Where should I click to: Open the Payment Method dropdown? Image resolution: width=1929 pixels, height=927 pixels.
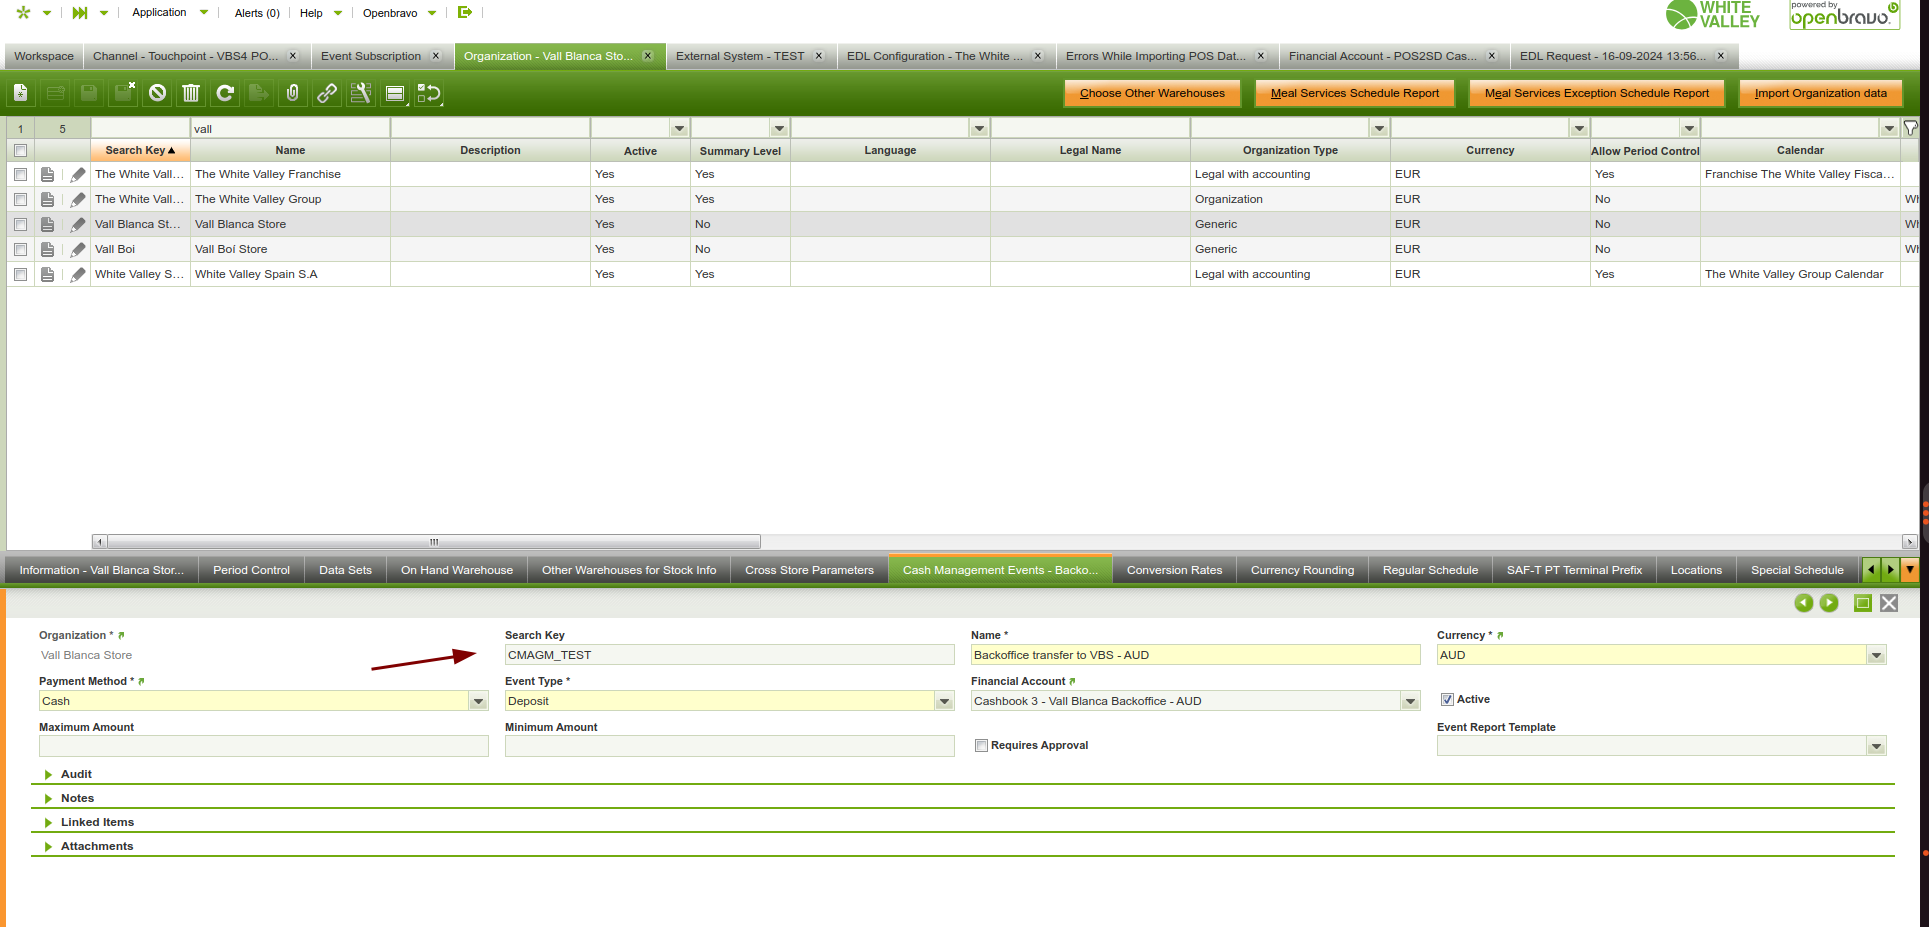[x=478, y=702]
